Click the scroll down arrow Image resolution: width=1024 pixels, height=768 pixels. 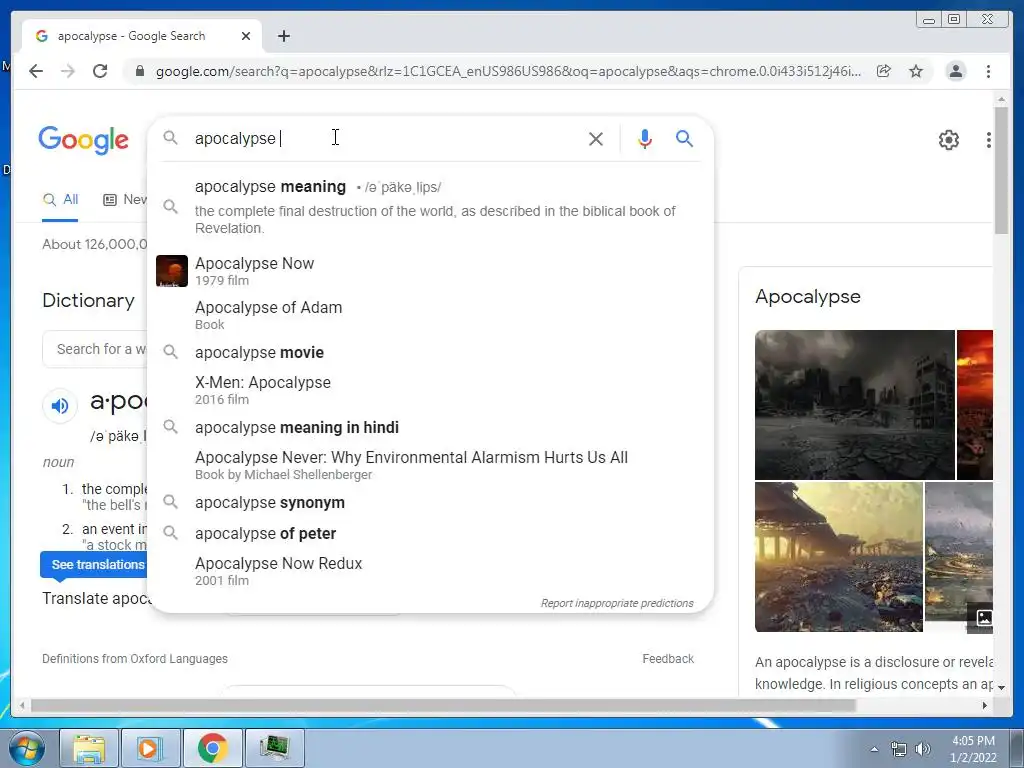pyautogui.click(x=1001, y=688)
